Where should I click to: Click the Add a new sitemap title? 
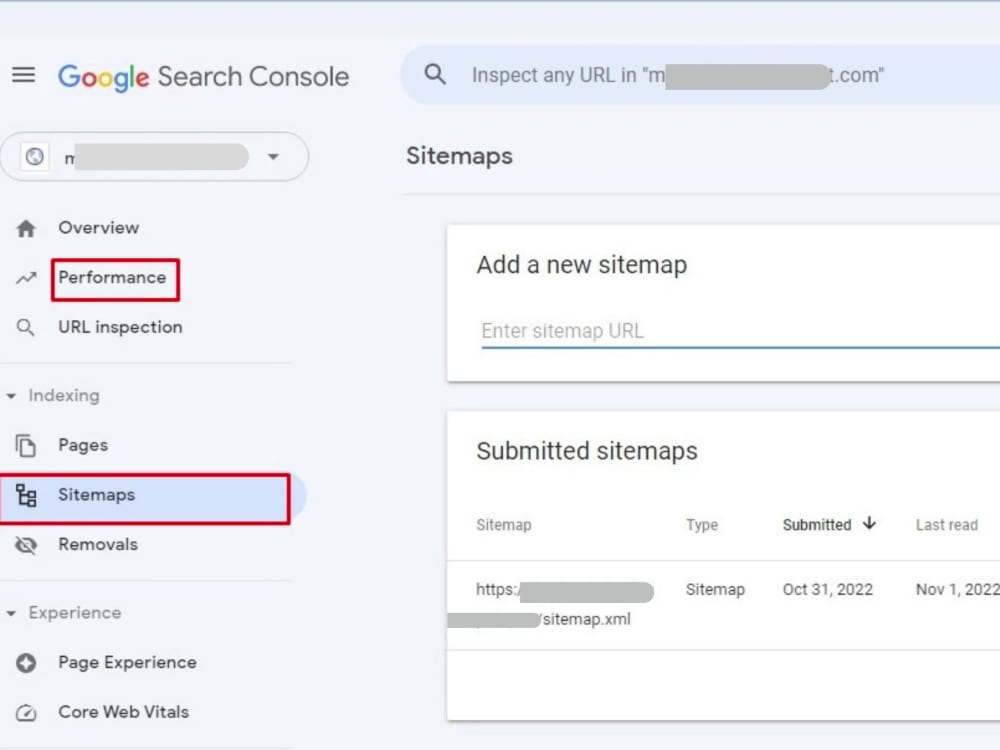[x=582, y=265]
